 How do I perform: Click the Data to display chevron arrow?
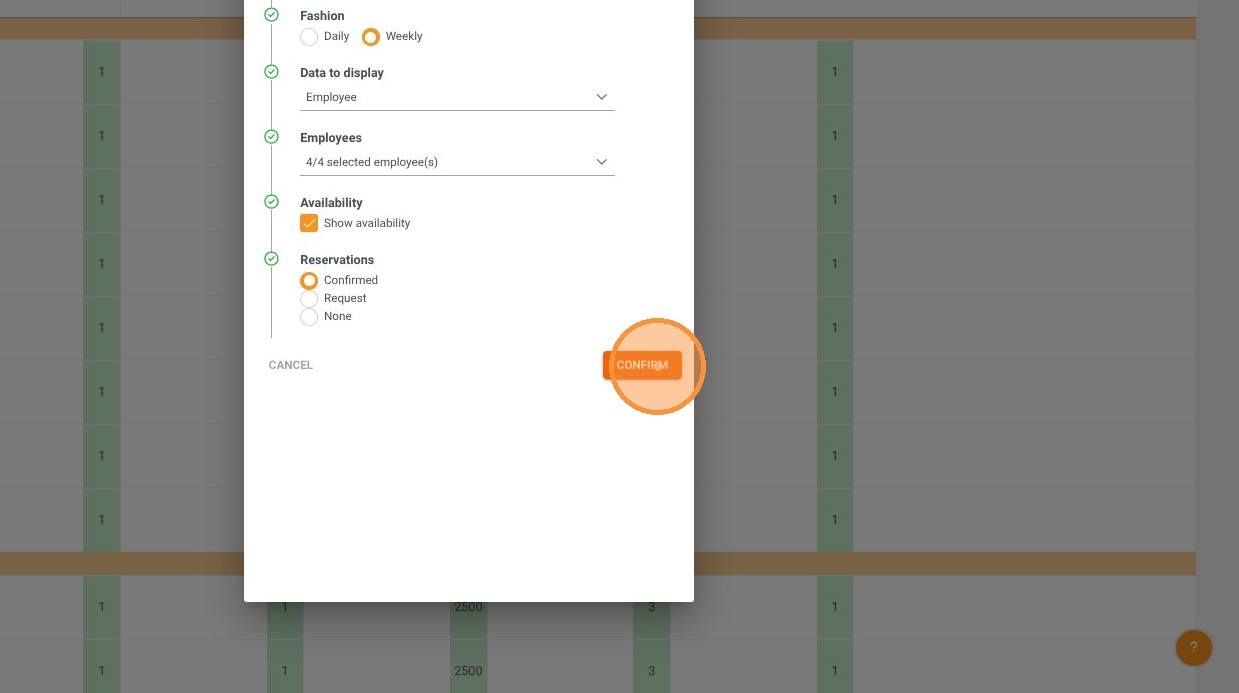[x=602, y=97]
